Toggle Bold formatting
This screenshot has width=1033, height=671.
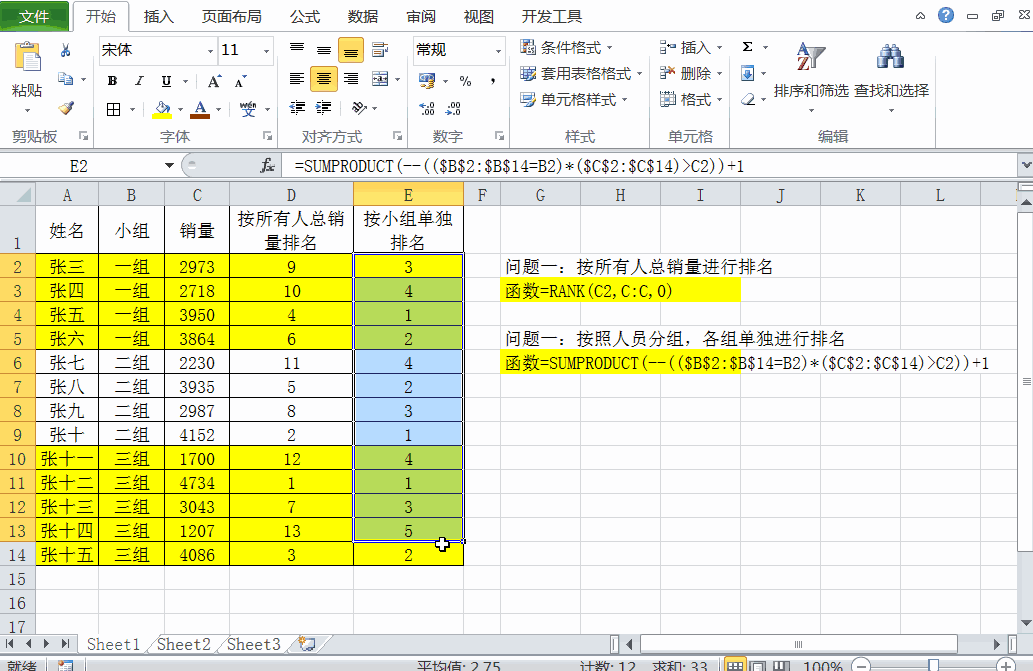click(113, 81)
